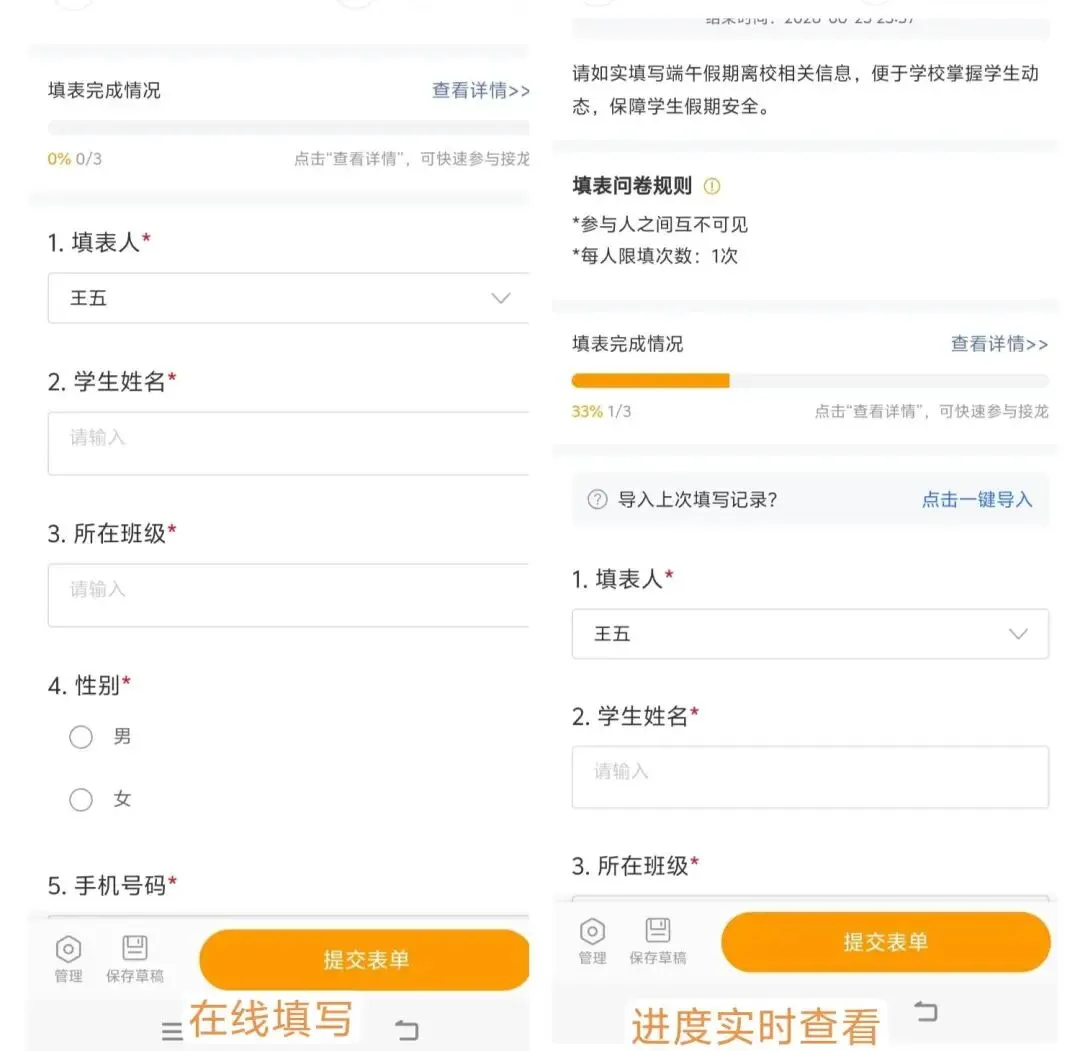The width and height of the screenshot is (1080, 1051).
Task: Open 查看详情>> link in right panel
Action: (x=999, y=344)
